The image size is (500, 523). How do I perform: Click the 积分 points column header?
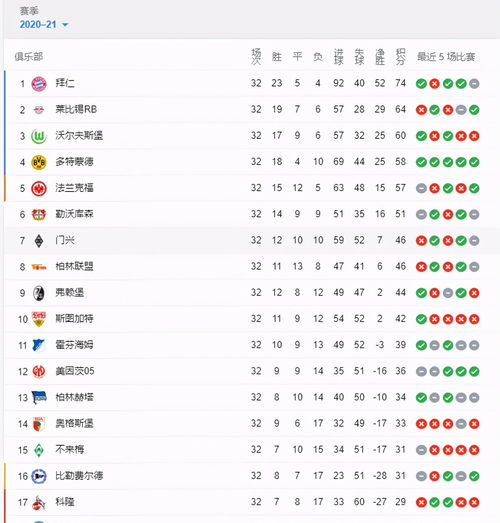click(400, 57)
